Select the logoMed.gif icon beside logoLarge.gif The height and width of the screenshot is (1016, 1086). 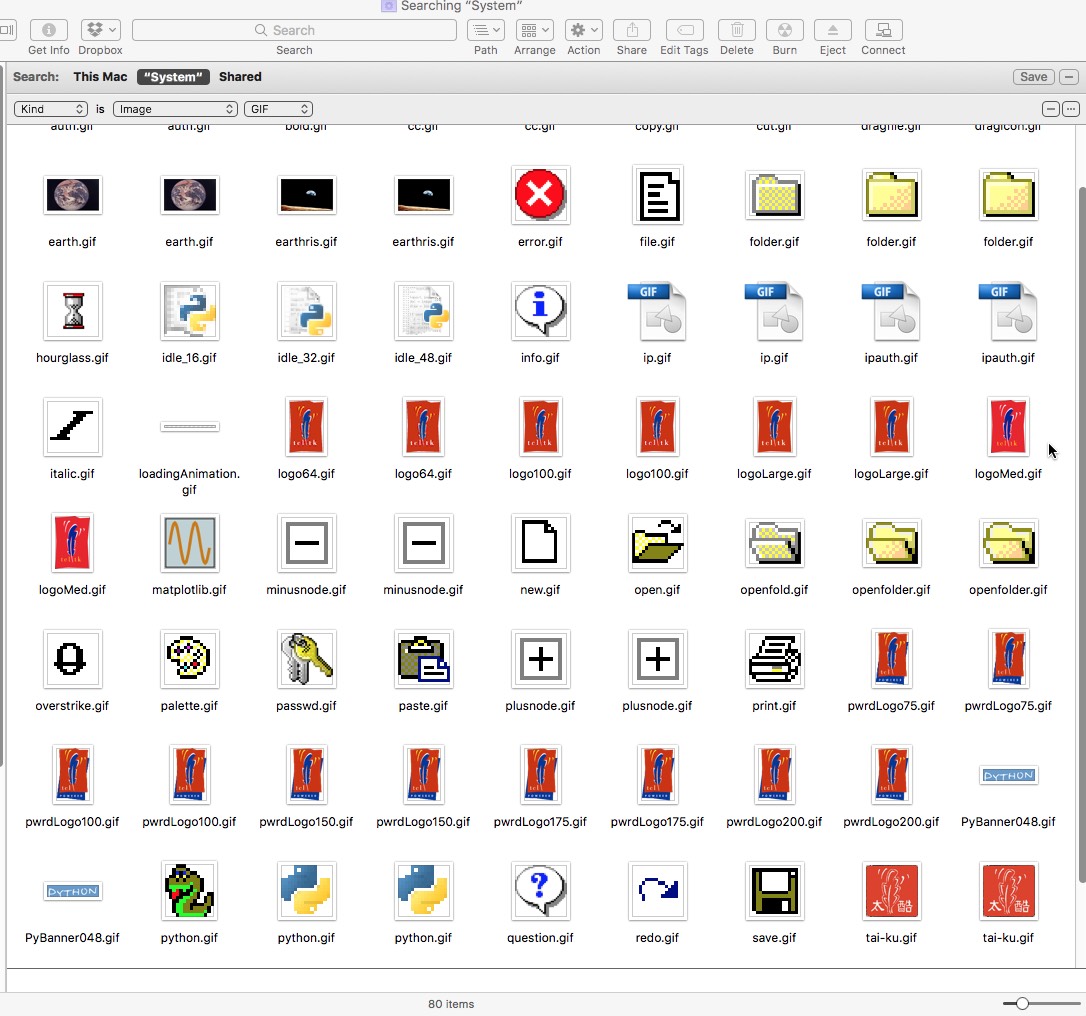pyautogui.click(x=1008, y=427)
